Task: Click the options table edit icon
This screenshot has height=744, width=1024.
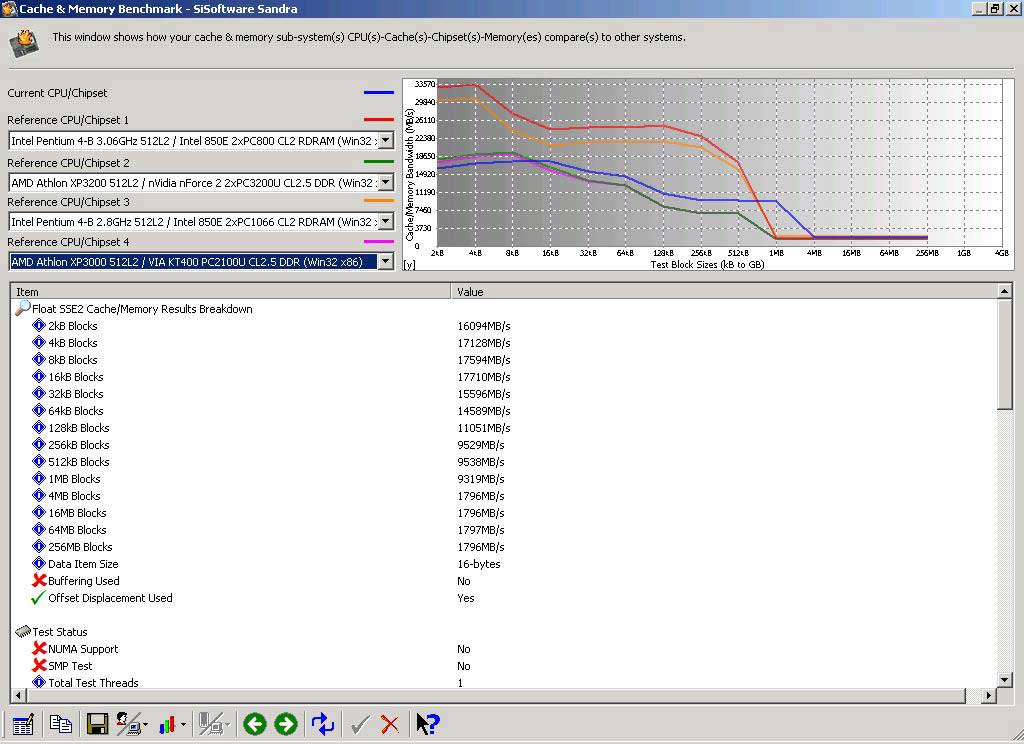Action: coord(23,724)
